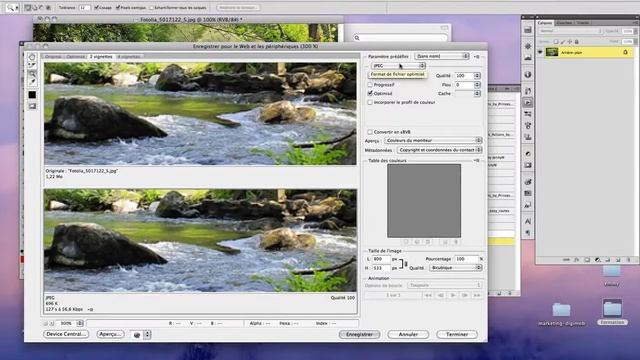
Task: Click the layer style fx icon
Action: pyautogui.click(x=577, y=260)
